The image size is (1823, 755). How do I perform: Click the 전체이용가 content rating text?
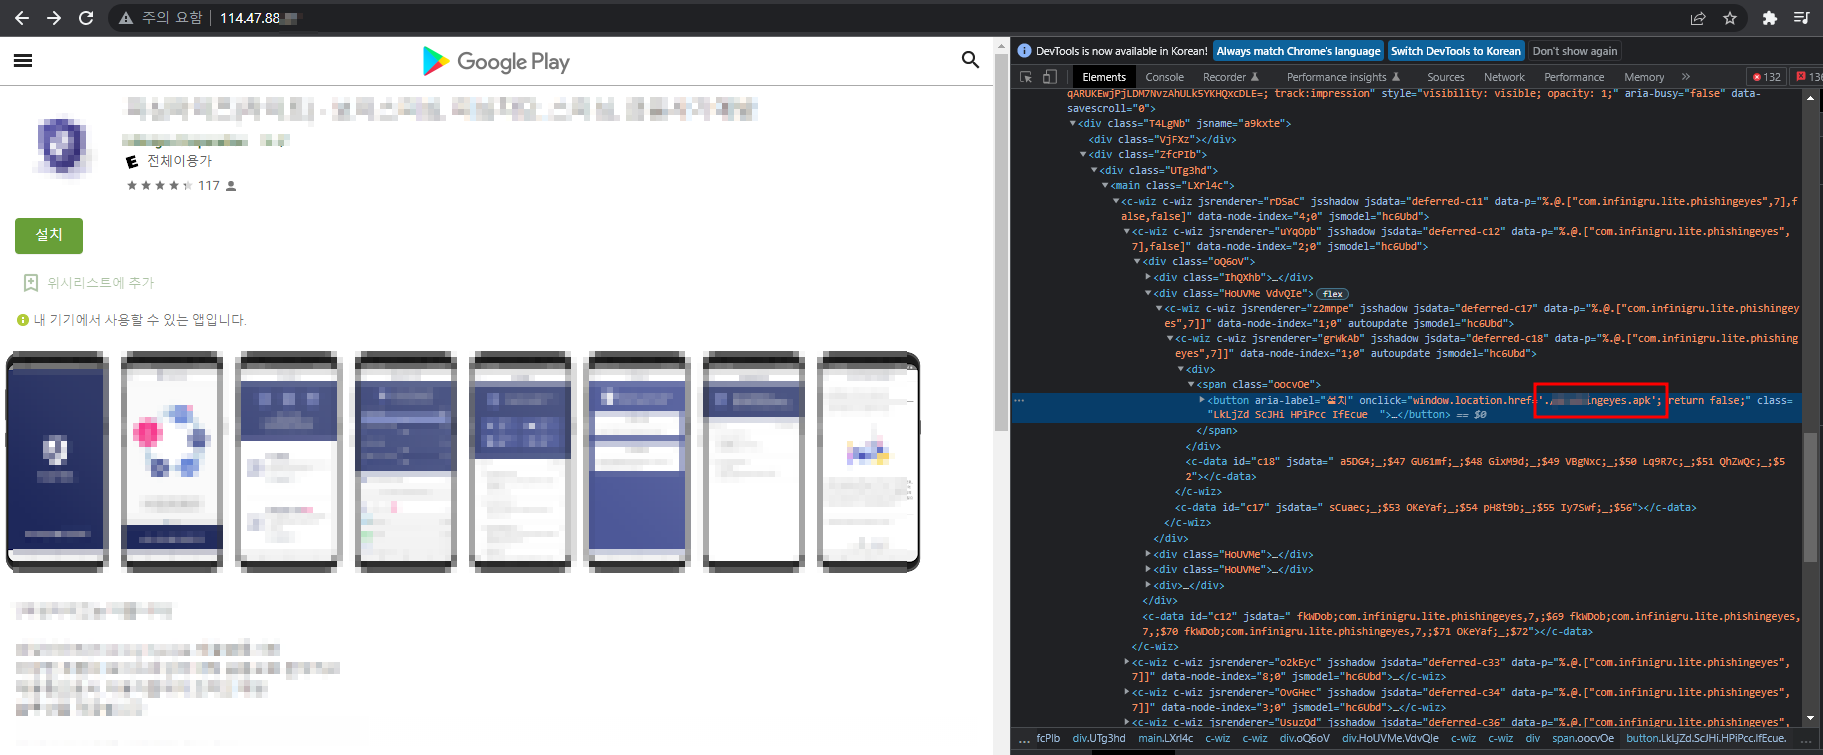click(x=179, y=161)
